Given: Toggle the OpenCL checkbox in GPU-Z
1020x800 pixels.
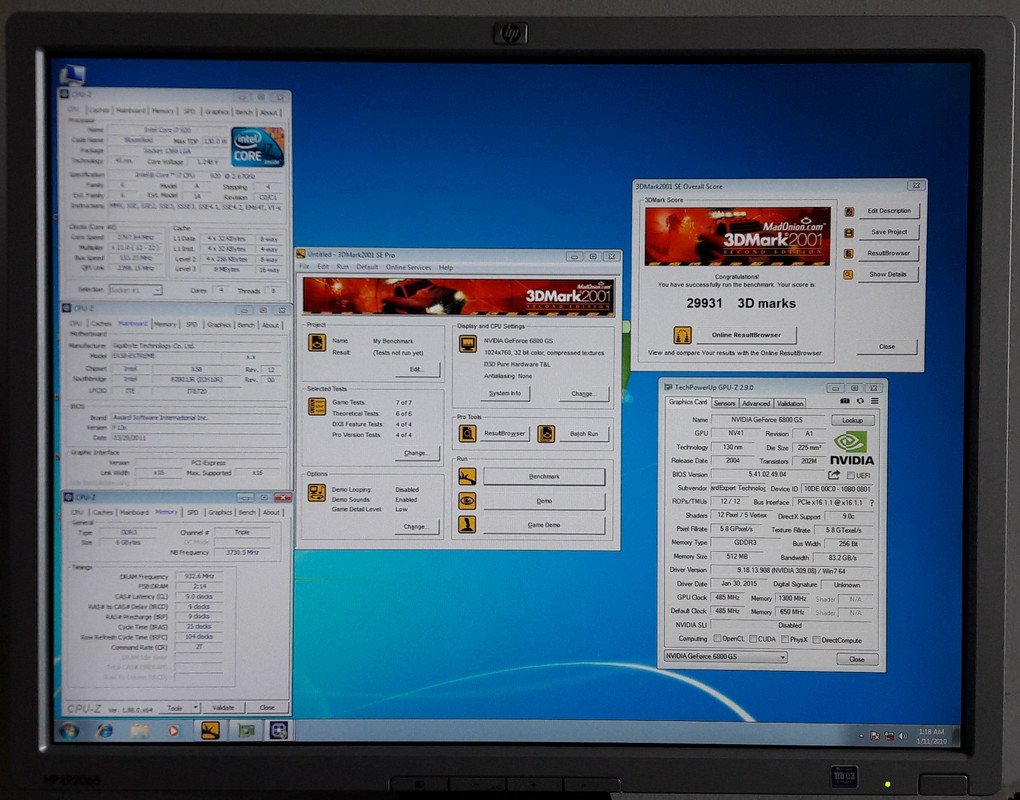Looking at the screenshot, I should 717,639.
